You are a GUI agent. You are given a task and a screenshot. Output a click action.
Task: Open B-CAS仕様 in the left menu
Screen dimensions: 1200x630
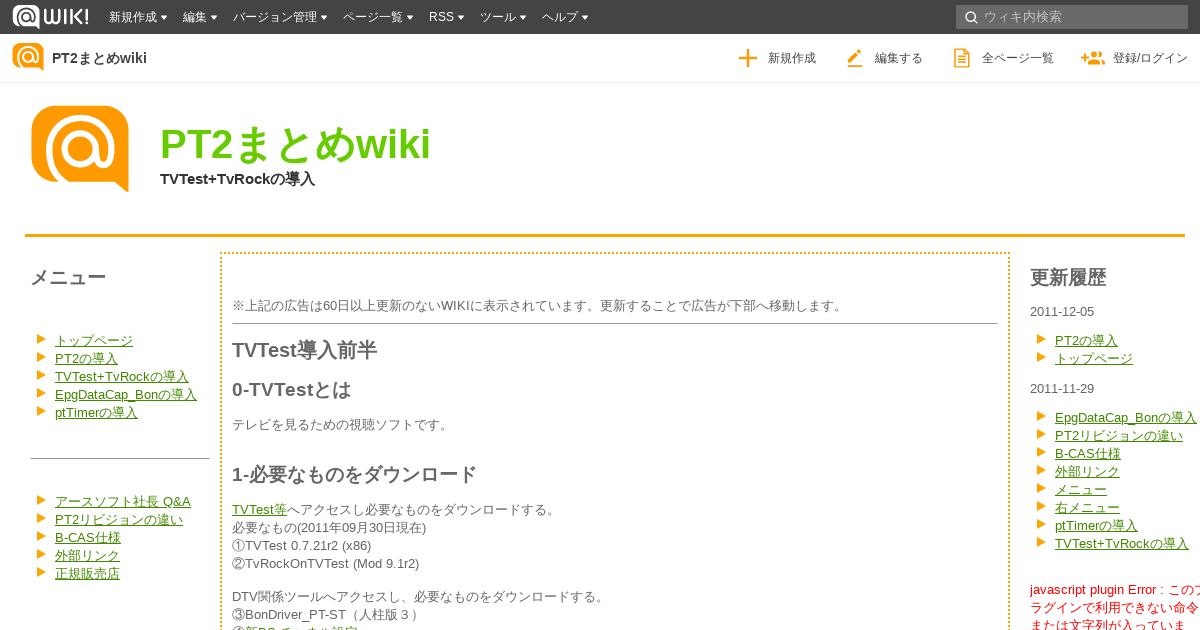[88, 537]
